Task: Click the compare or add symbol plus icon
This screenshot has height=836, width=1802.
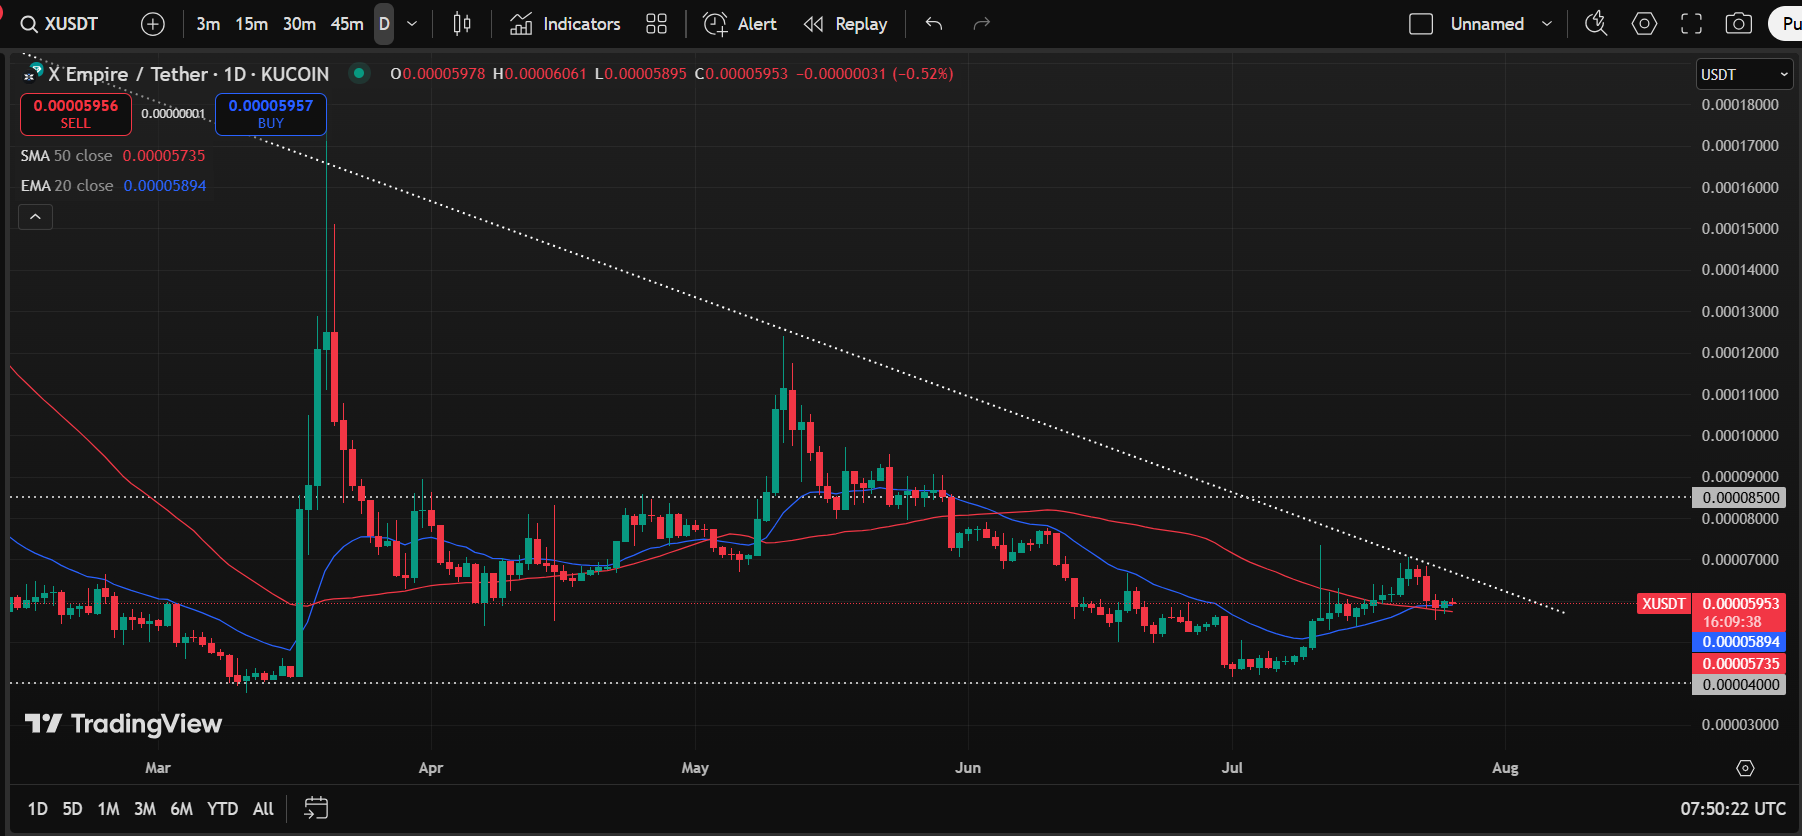Action: click(153, 24)
